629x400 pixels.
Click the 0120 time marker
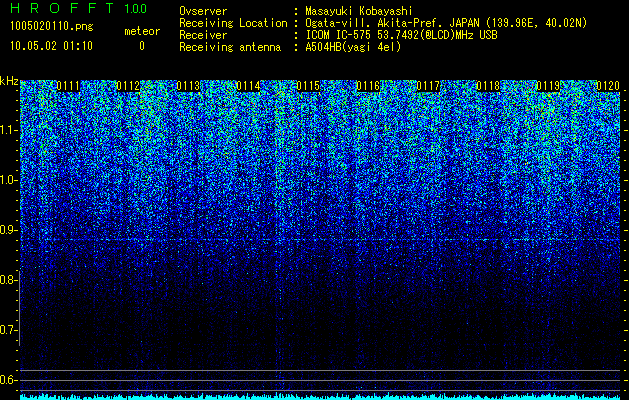coord(608,86)
